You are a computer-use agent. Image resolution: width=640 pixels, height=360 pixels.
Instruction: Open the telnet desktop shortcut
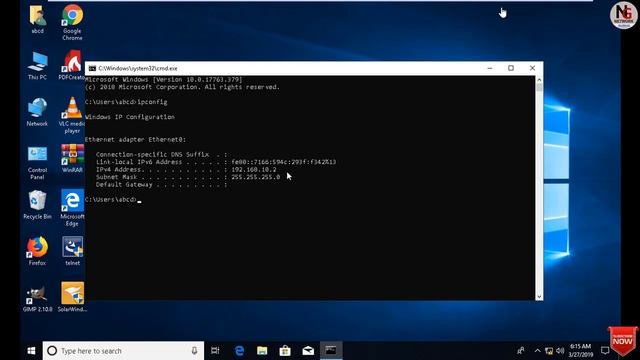point(72,251)
